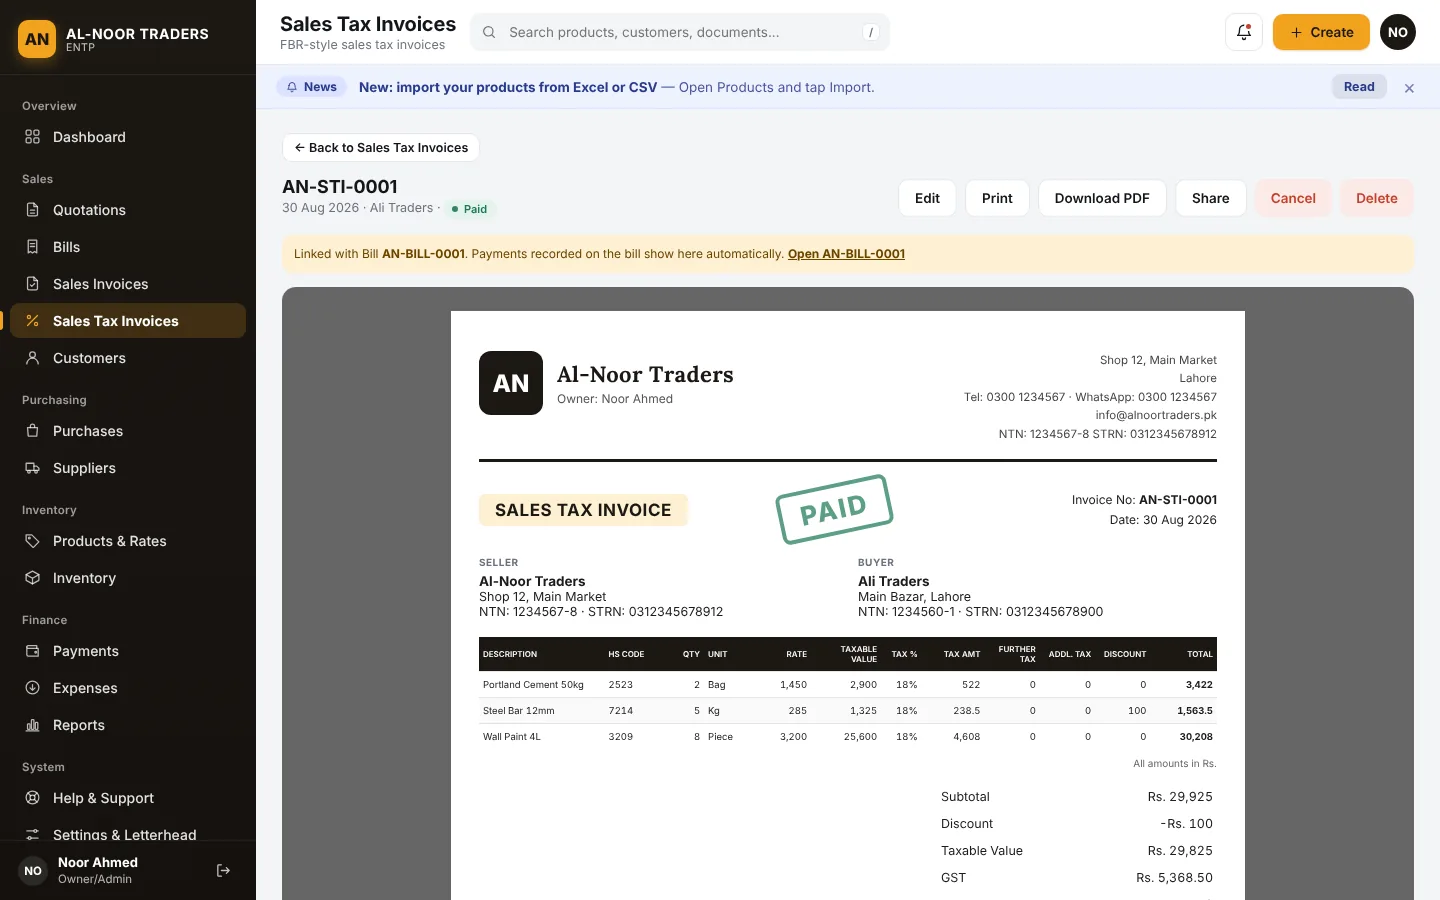Open the Dashboard grid icon

[32, 137]
